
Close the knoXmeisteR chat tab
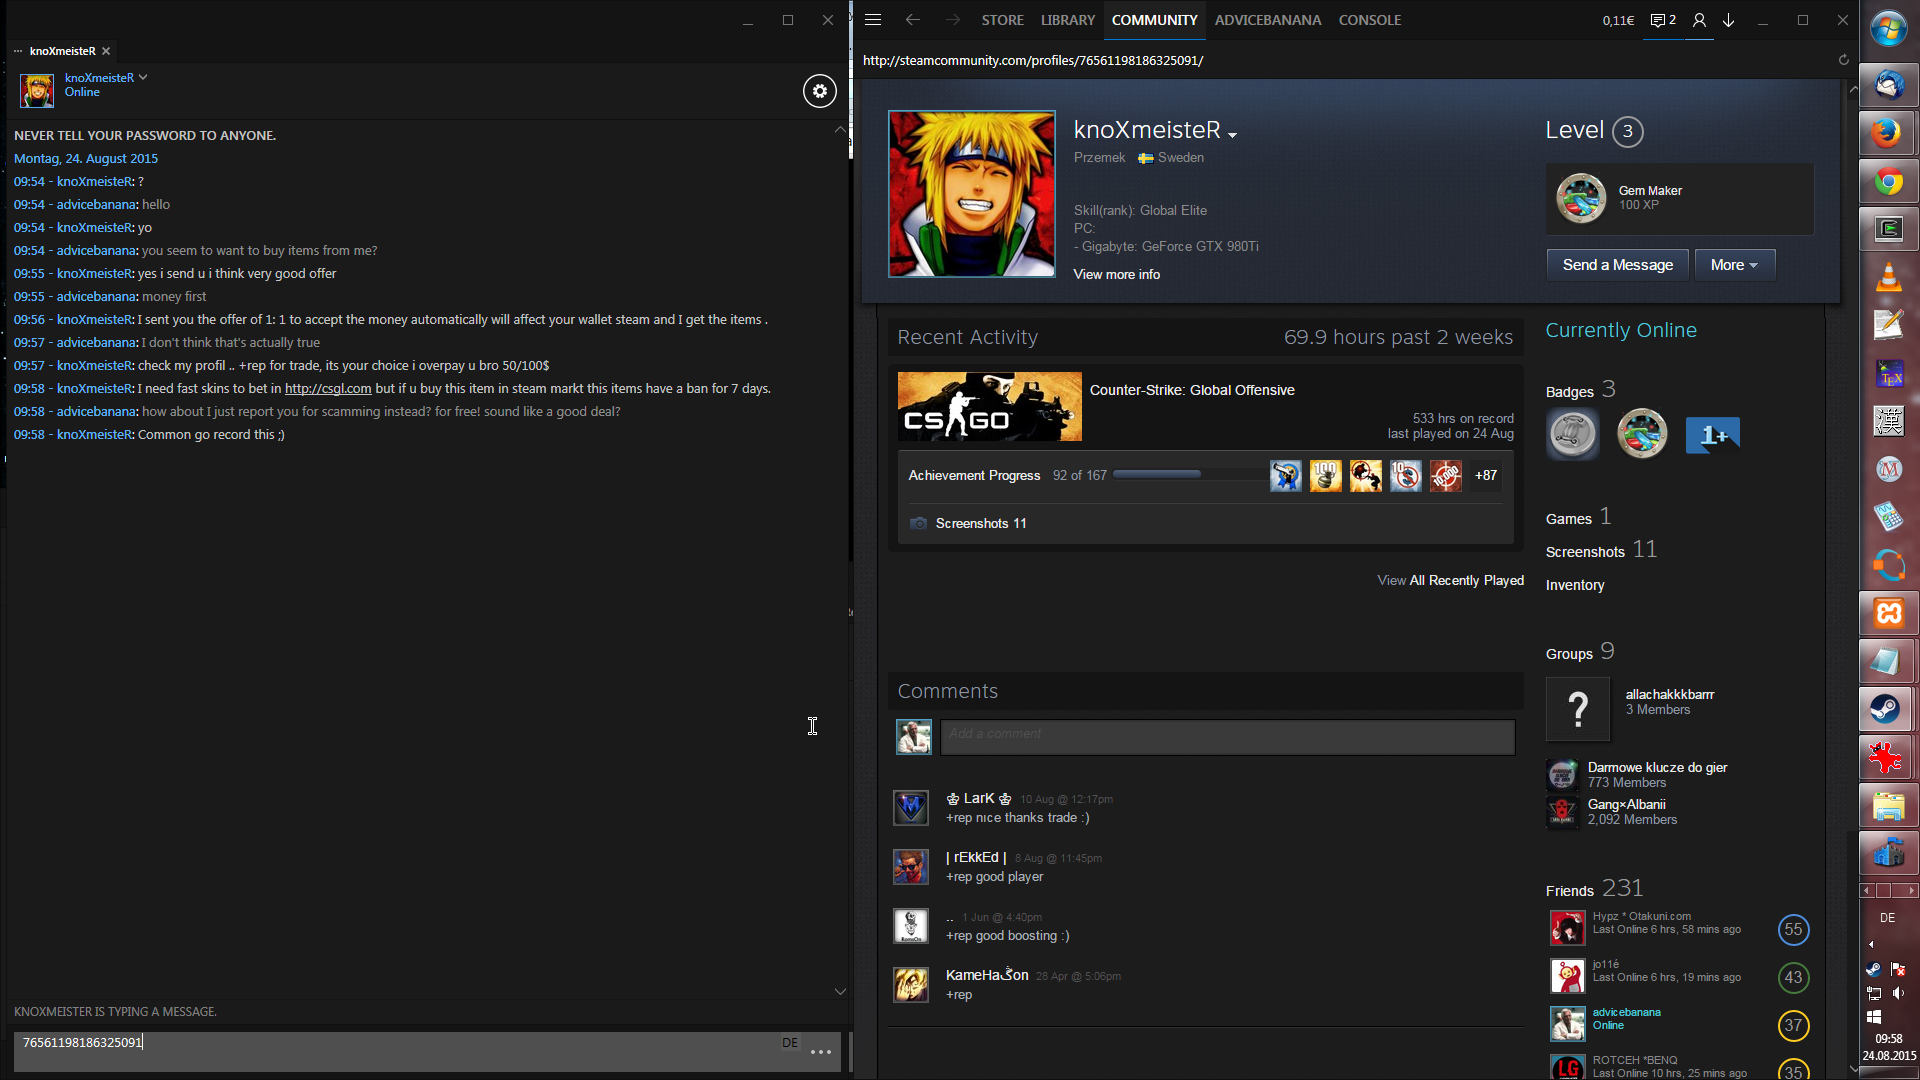106,51
